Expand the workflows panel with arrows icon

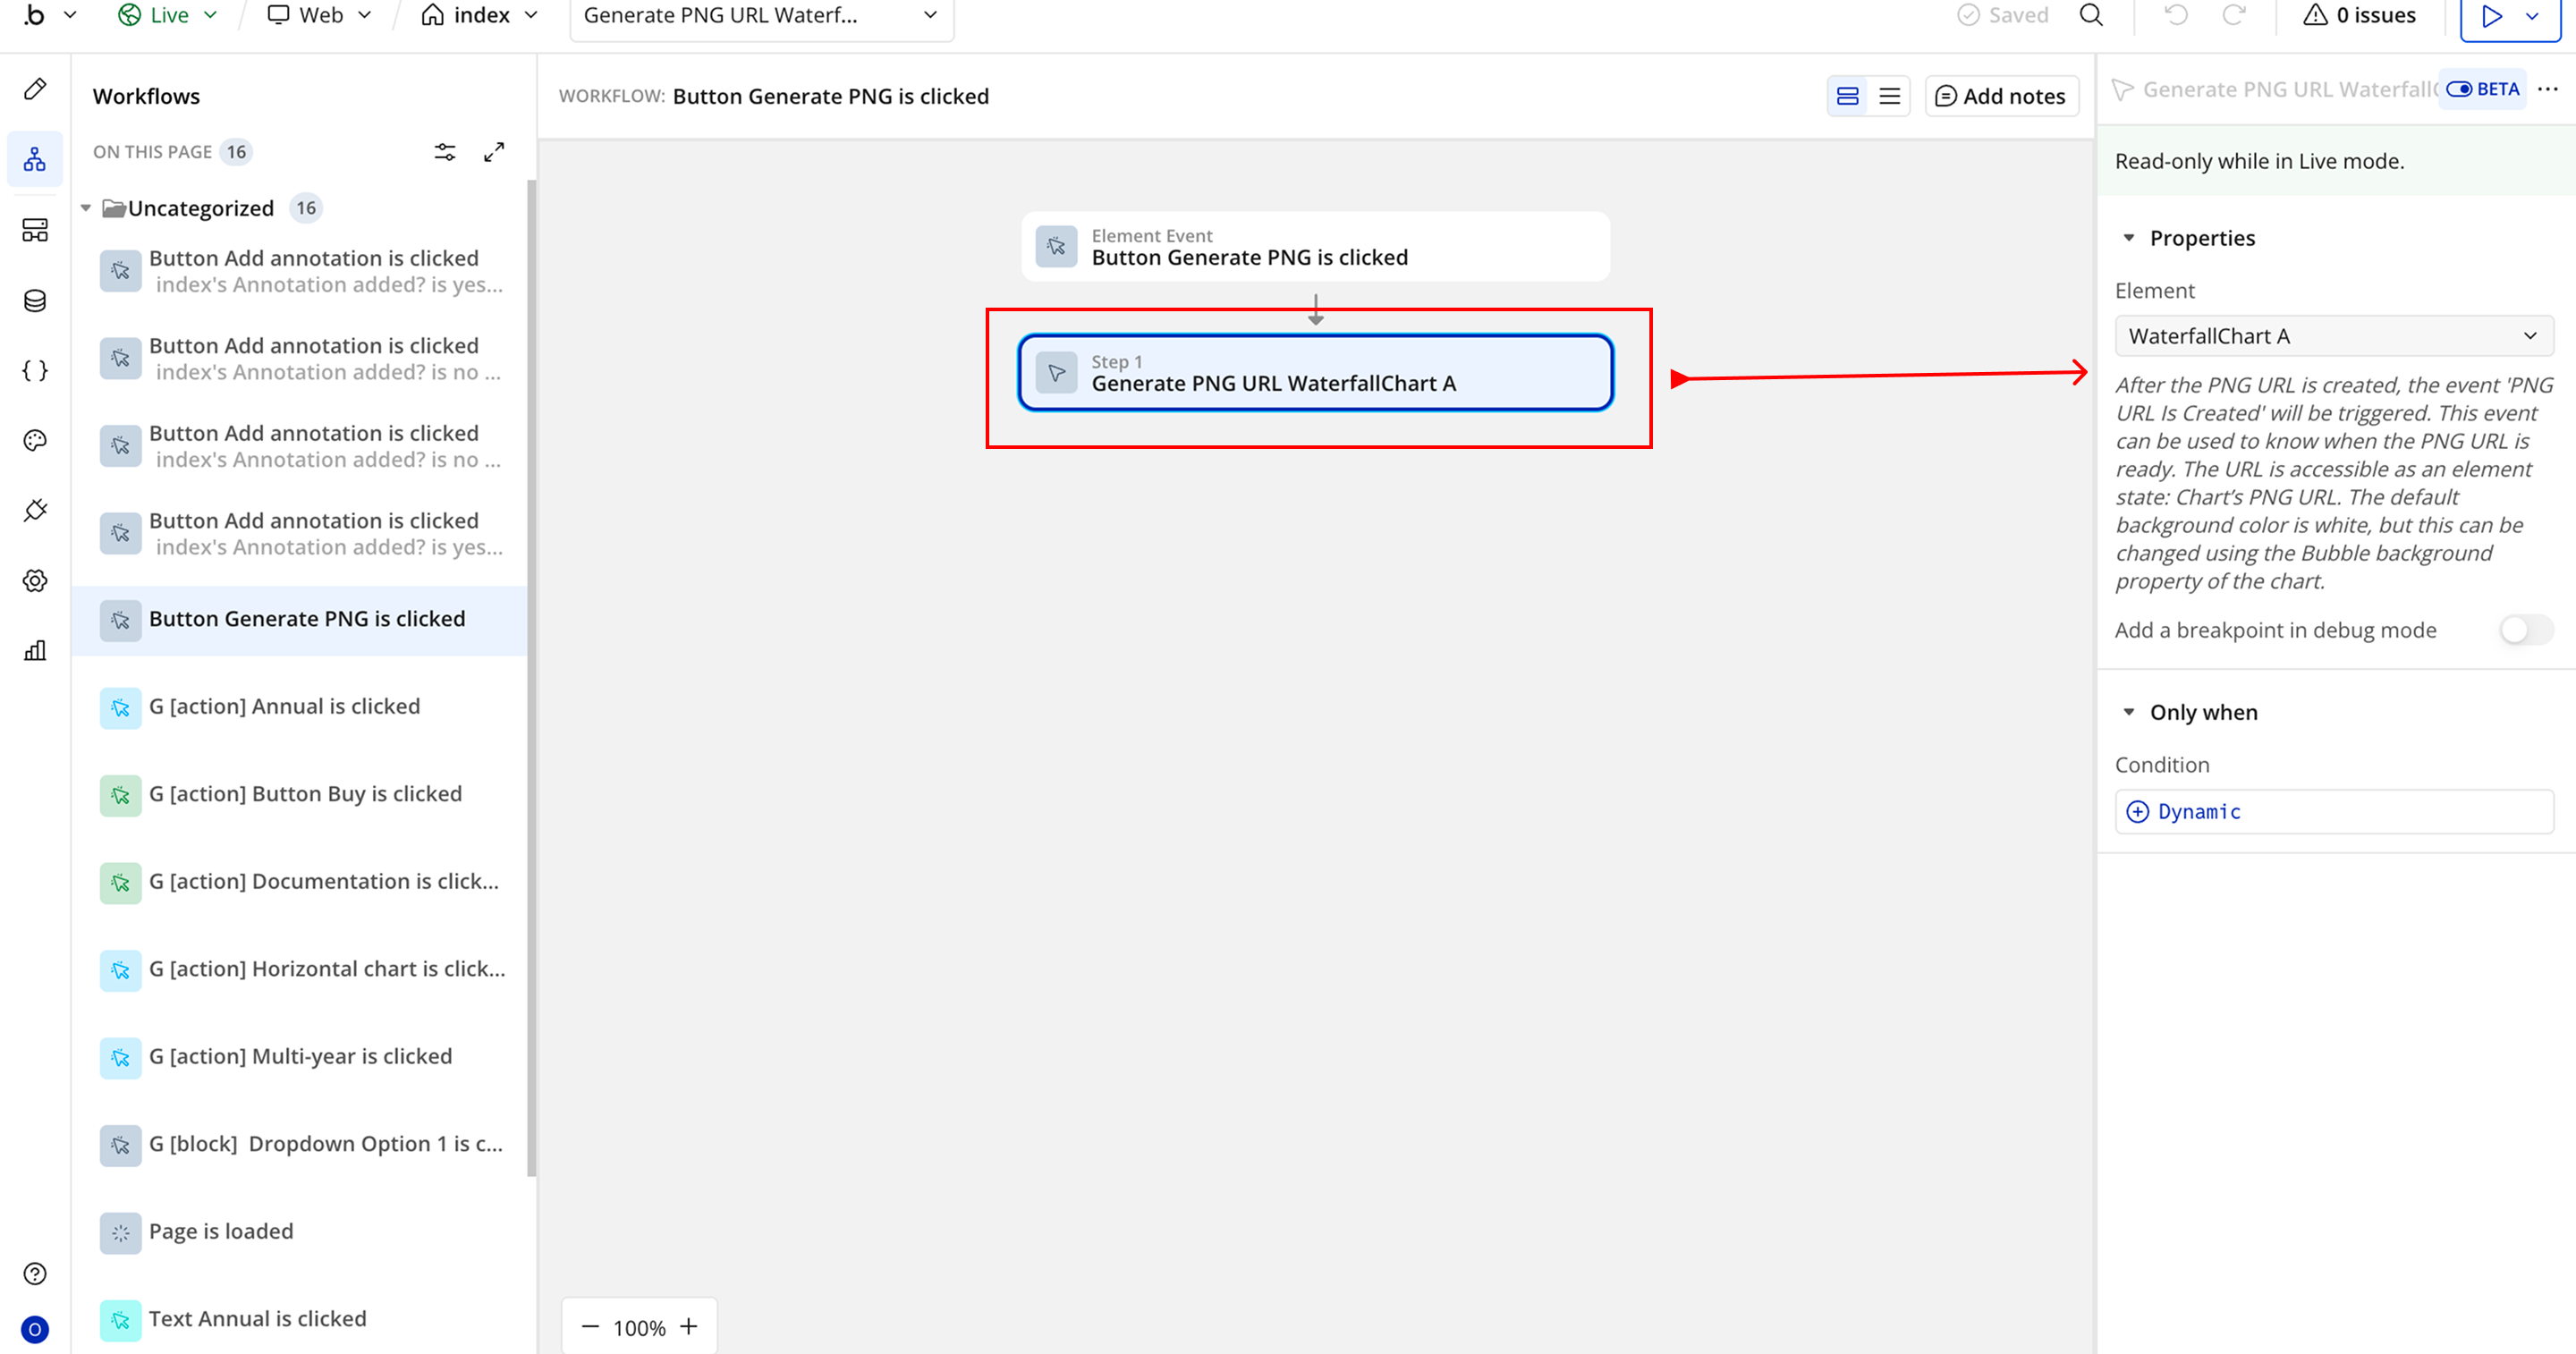[494, 152]
